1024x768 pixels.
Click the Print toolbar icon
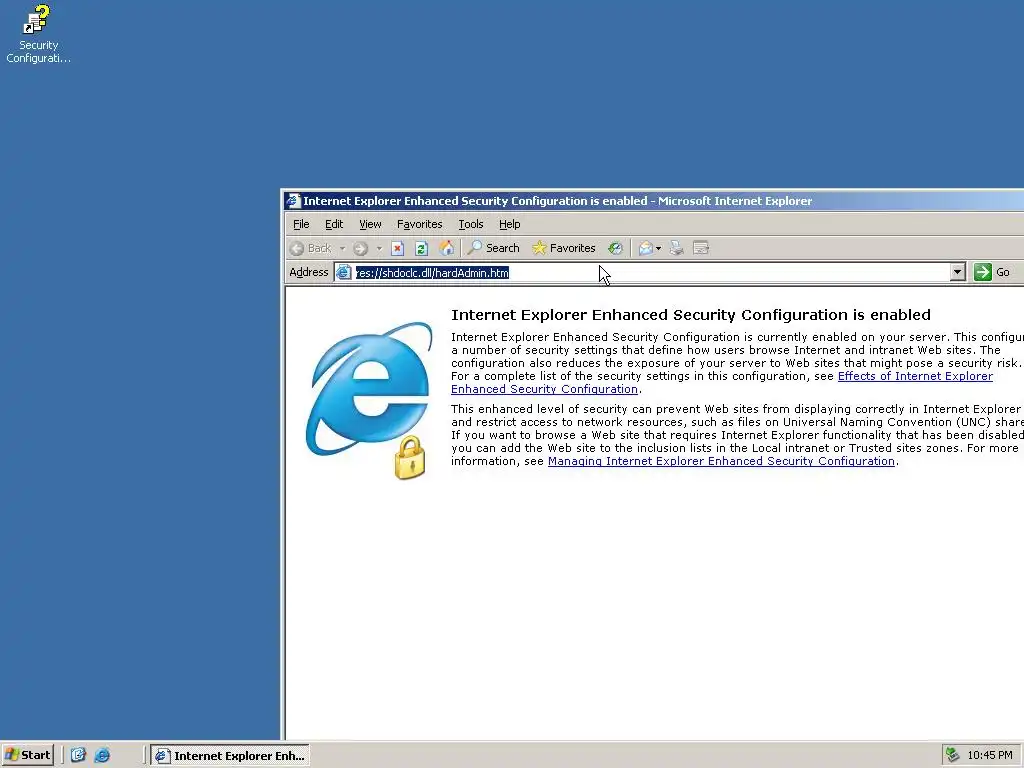pos(677,248)
